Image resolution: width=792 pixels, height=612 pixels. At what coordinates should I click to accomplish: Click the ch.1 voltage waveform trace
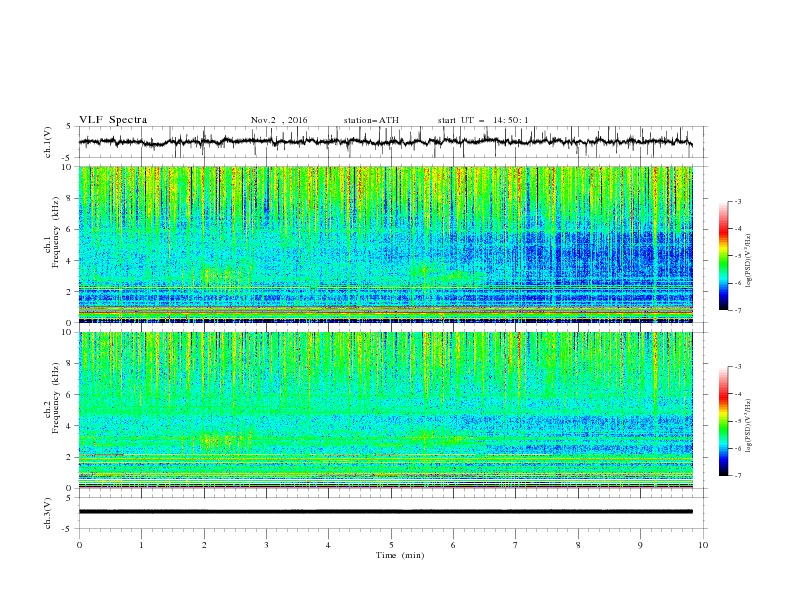click(x=385, y=141)
